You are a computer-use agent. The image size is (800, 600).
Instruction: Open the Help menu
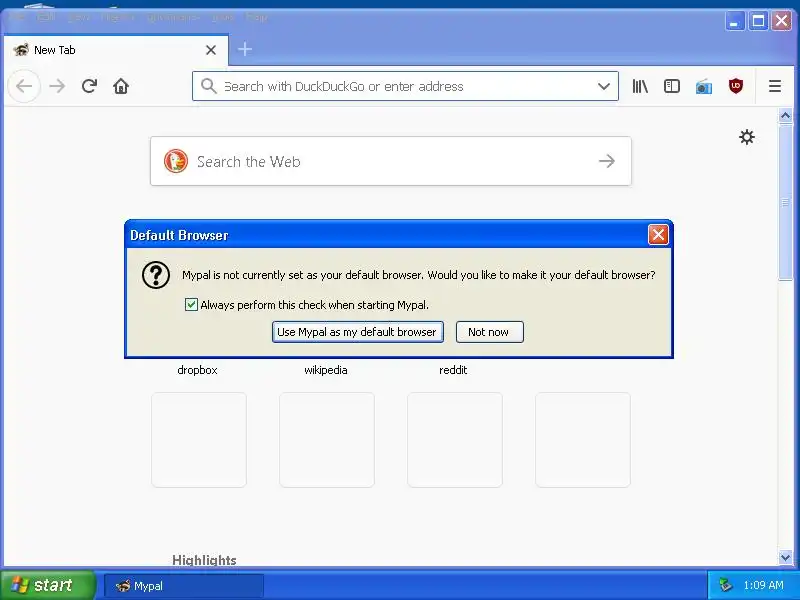pos(256,17)
